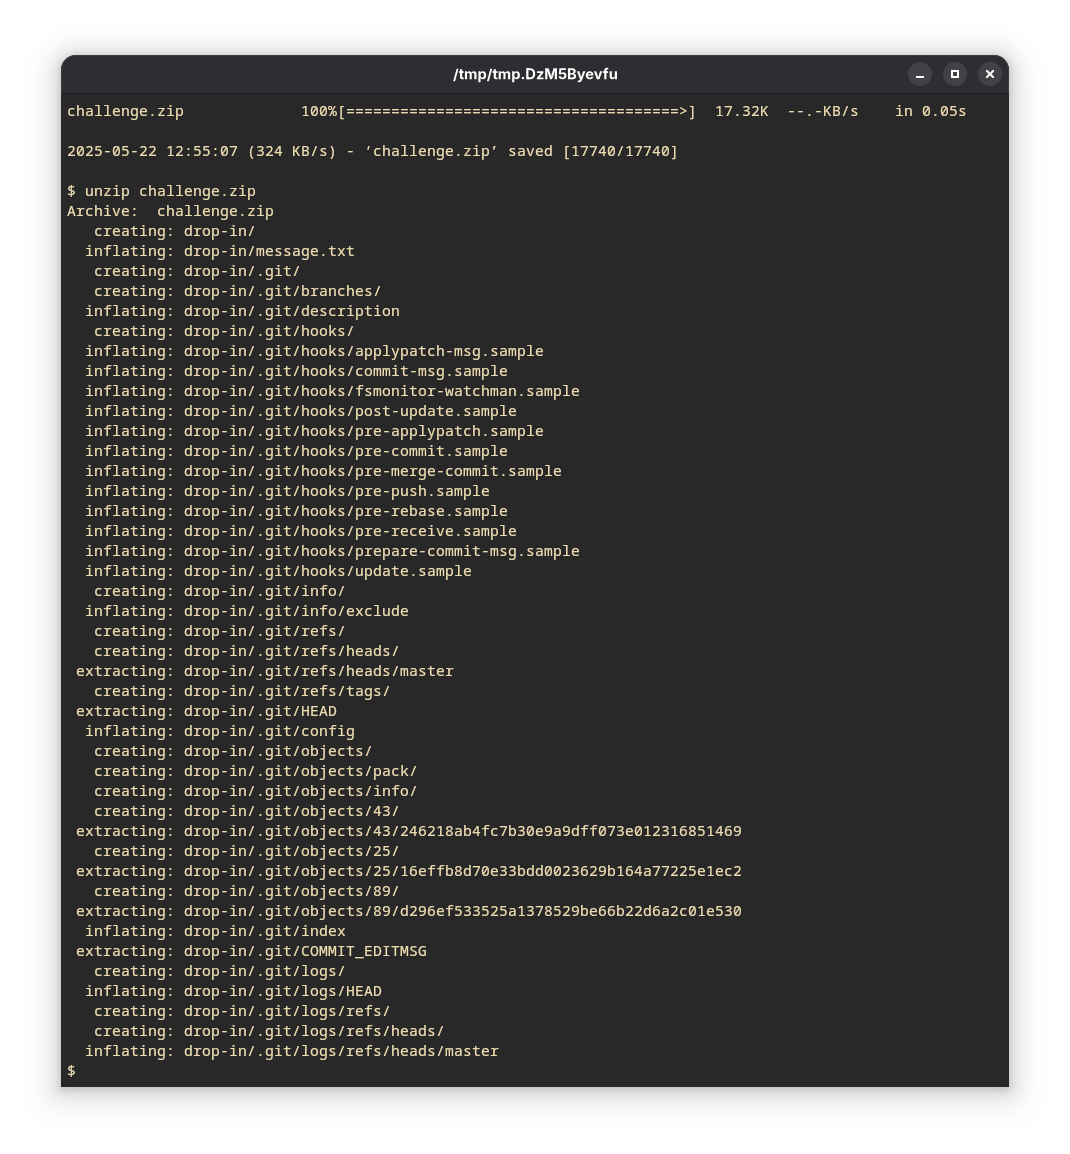Viewport: 1070px width, 1154px height.
Task: Click the prepare-commit-msg.sample hook path
Action: [x=381, y=551]
